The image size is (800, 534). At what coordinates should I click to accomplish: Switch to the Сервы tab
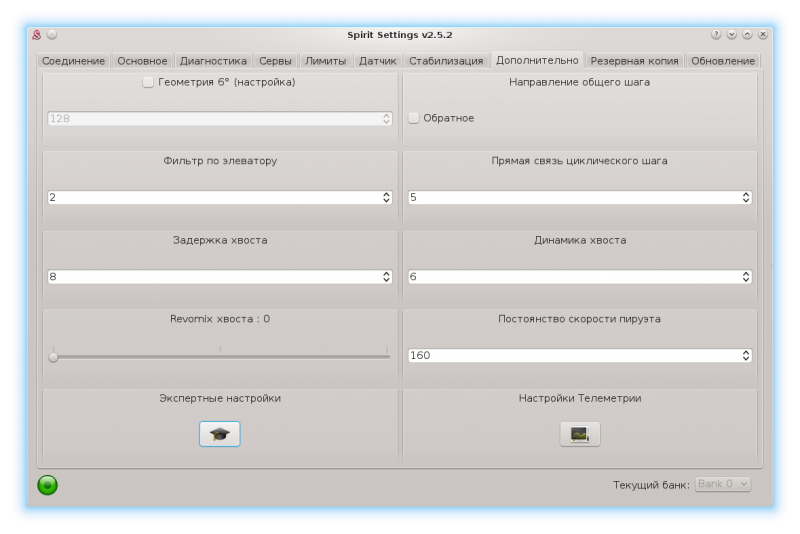[275, 61]
